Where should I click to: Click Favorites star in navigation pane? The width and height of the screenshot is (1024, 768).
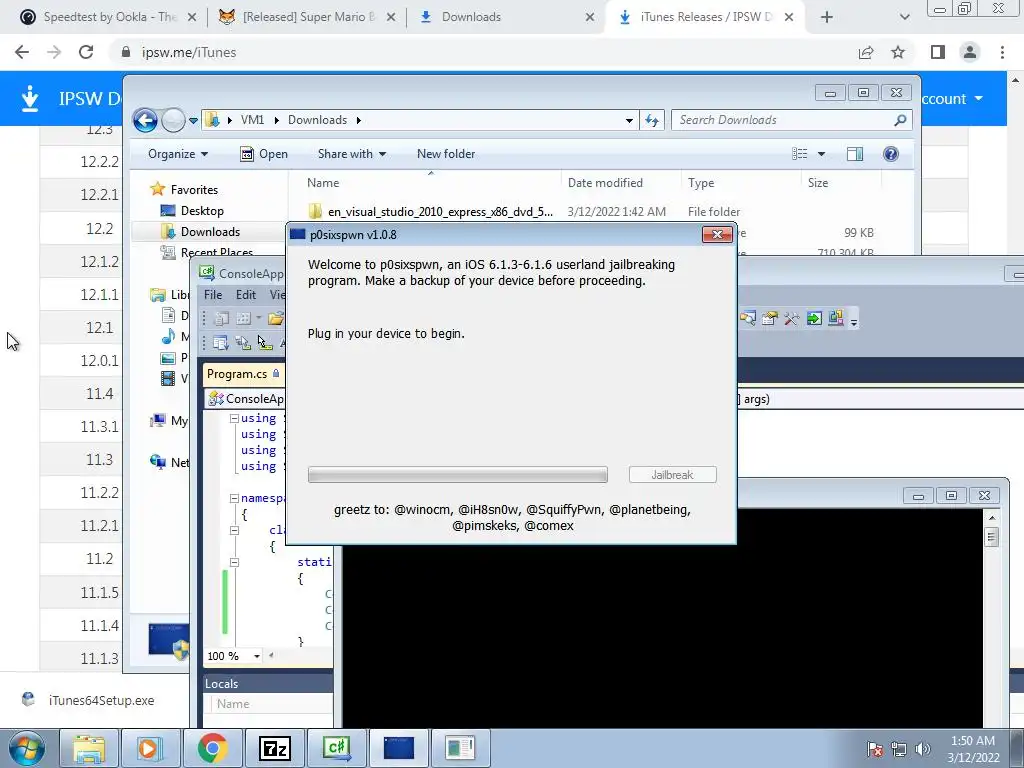157,189
